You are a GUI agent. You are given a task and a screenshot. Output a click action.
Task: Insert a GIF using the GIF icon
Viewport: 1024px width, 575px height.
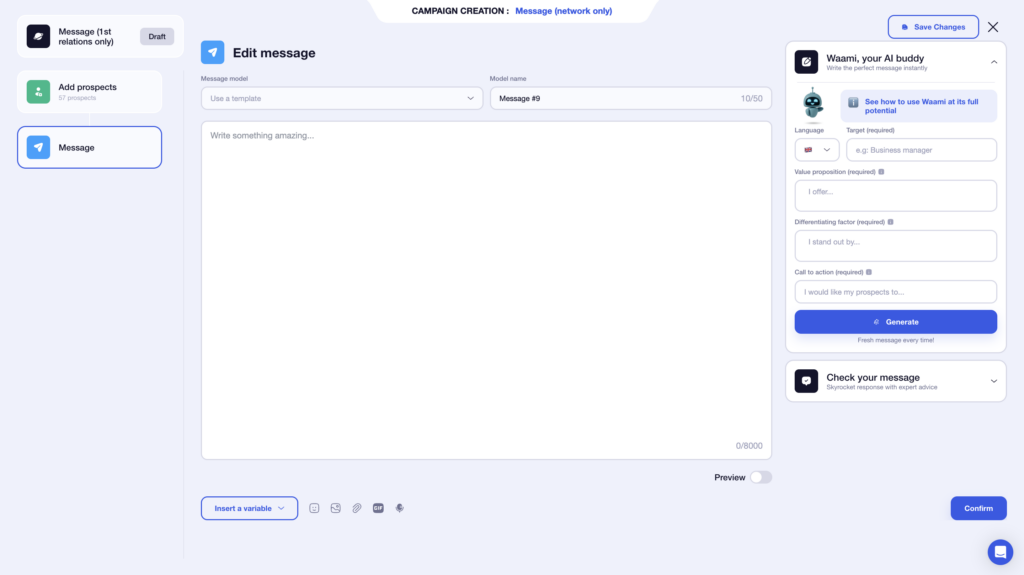[x=378, y=508]
